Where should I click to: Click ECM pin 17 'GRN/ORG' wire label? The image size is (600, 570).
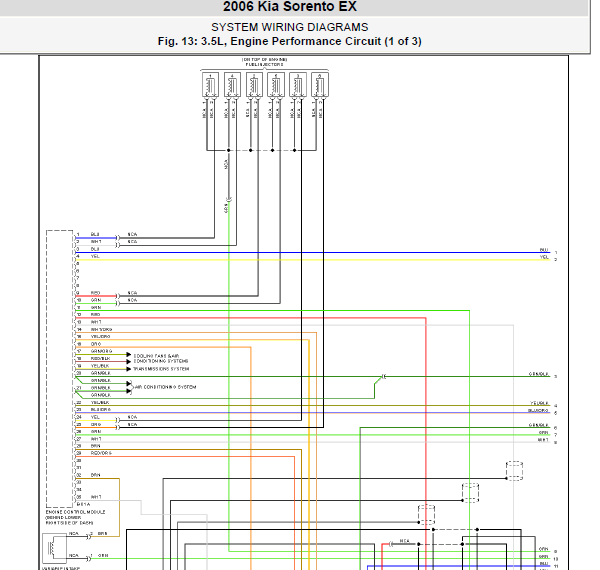pos(101,351)
